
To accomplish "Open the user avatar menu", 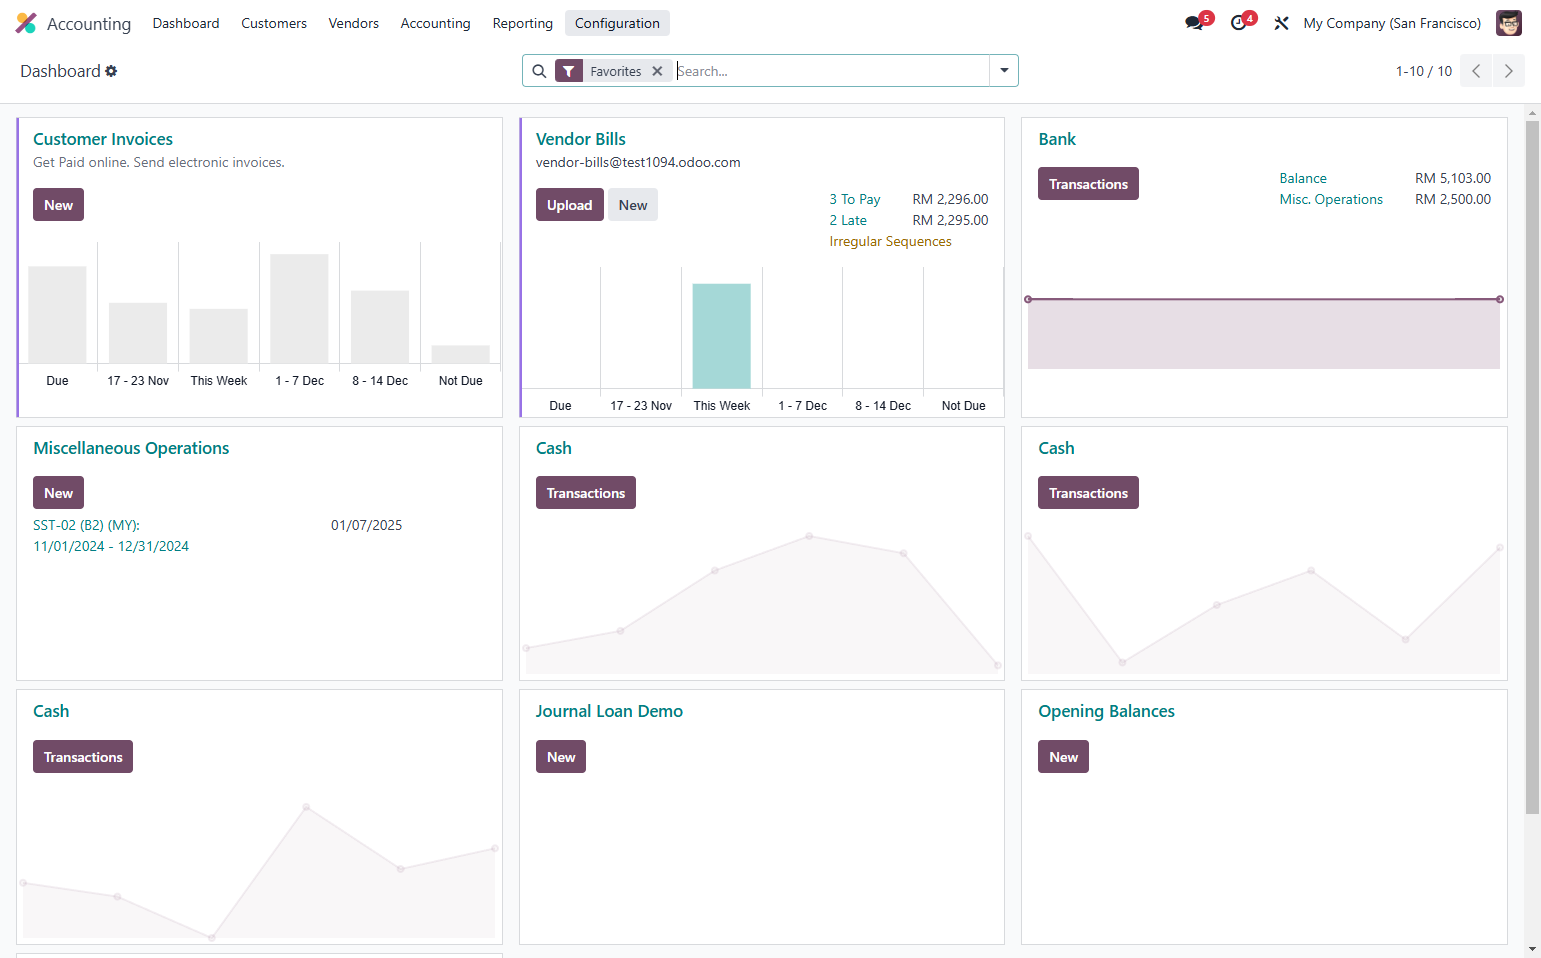I will tap(1509, 23).
